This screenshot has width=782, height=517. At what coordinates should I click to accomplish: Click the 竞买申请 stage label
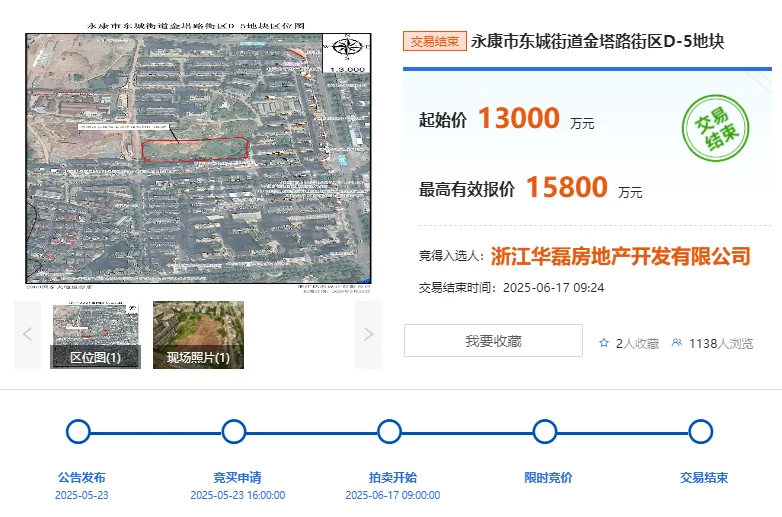237,478
